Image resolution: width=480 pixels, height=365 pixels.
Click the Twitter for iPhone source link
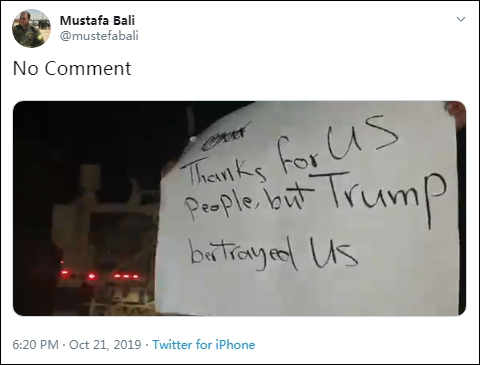204,344
